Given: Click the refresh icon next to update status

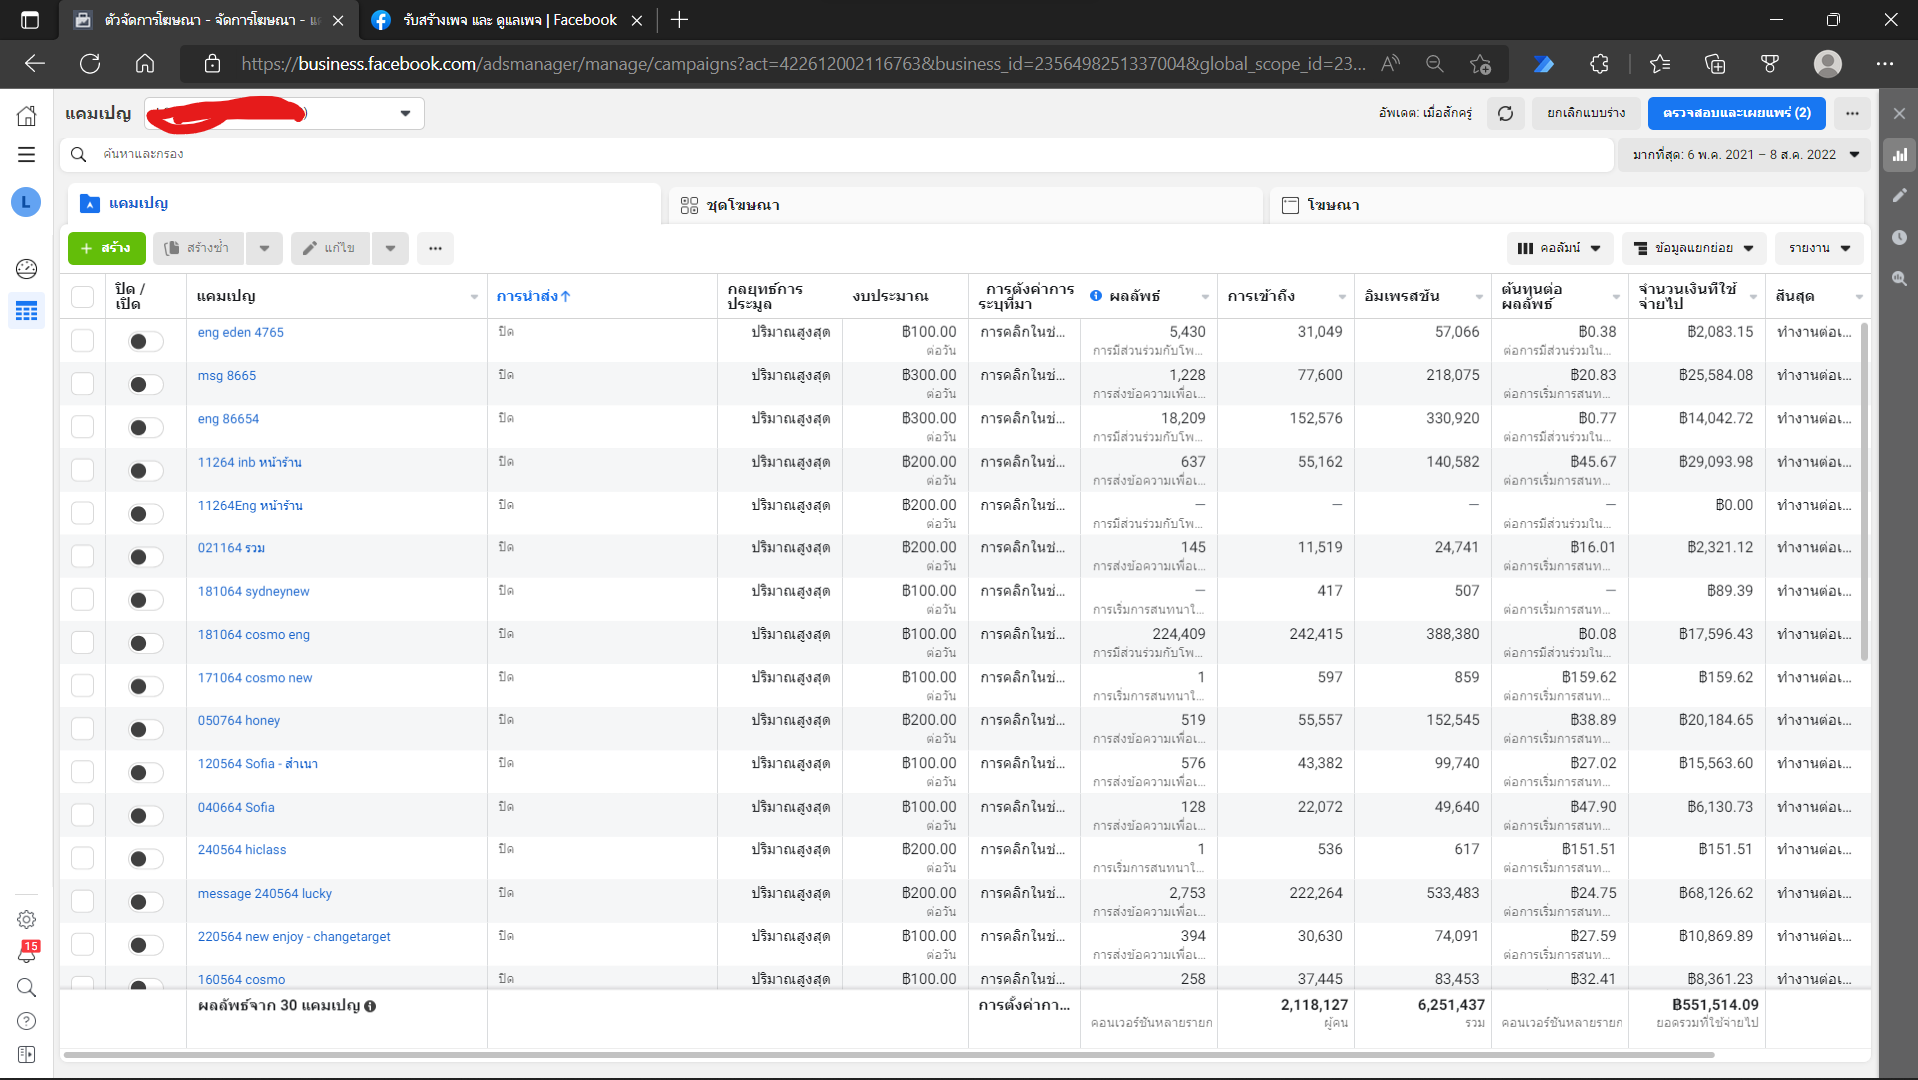Looking at the screenshot, I should coord(1505,113).
